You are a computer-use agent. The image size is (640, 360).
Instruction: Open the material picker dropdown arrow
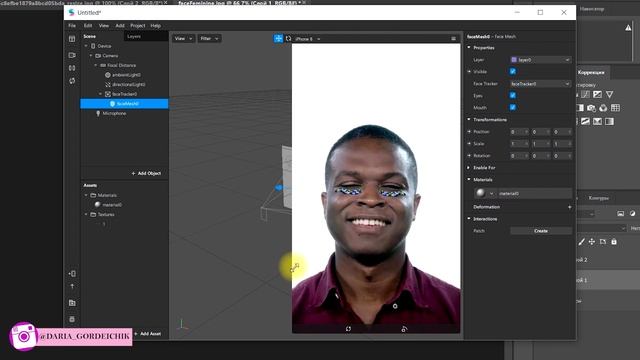tap(491, 193)
